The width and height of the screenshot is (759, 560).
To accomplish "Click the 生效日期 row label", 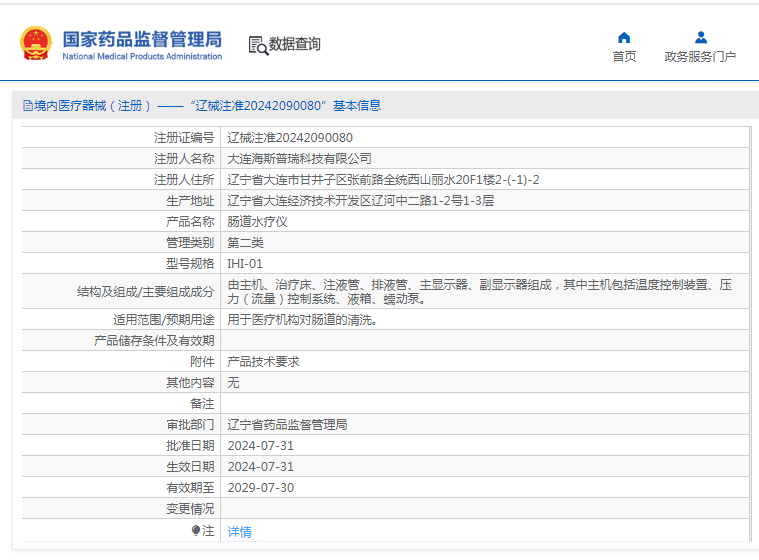I will point(190,467).
